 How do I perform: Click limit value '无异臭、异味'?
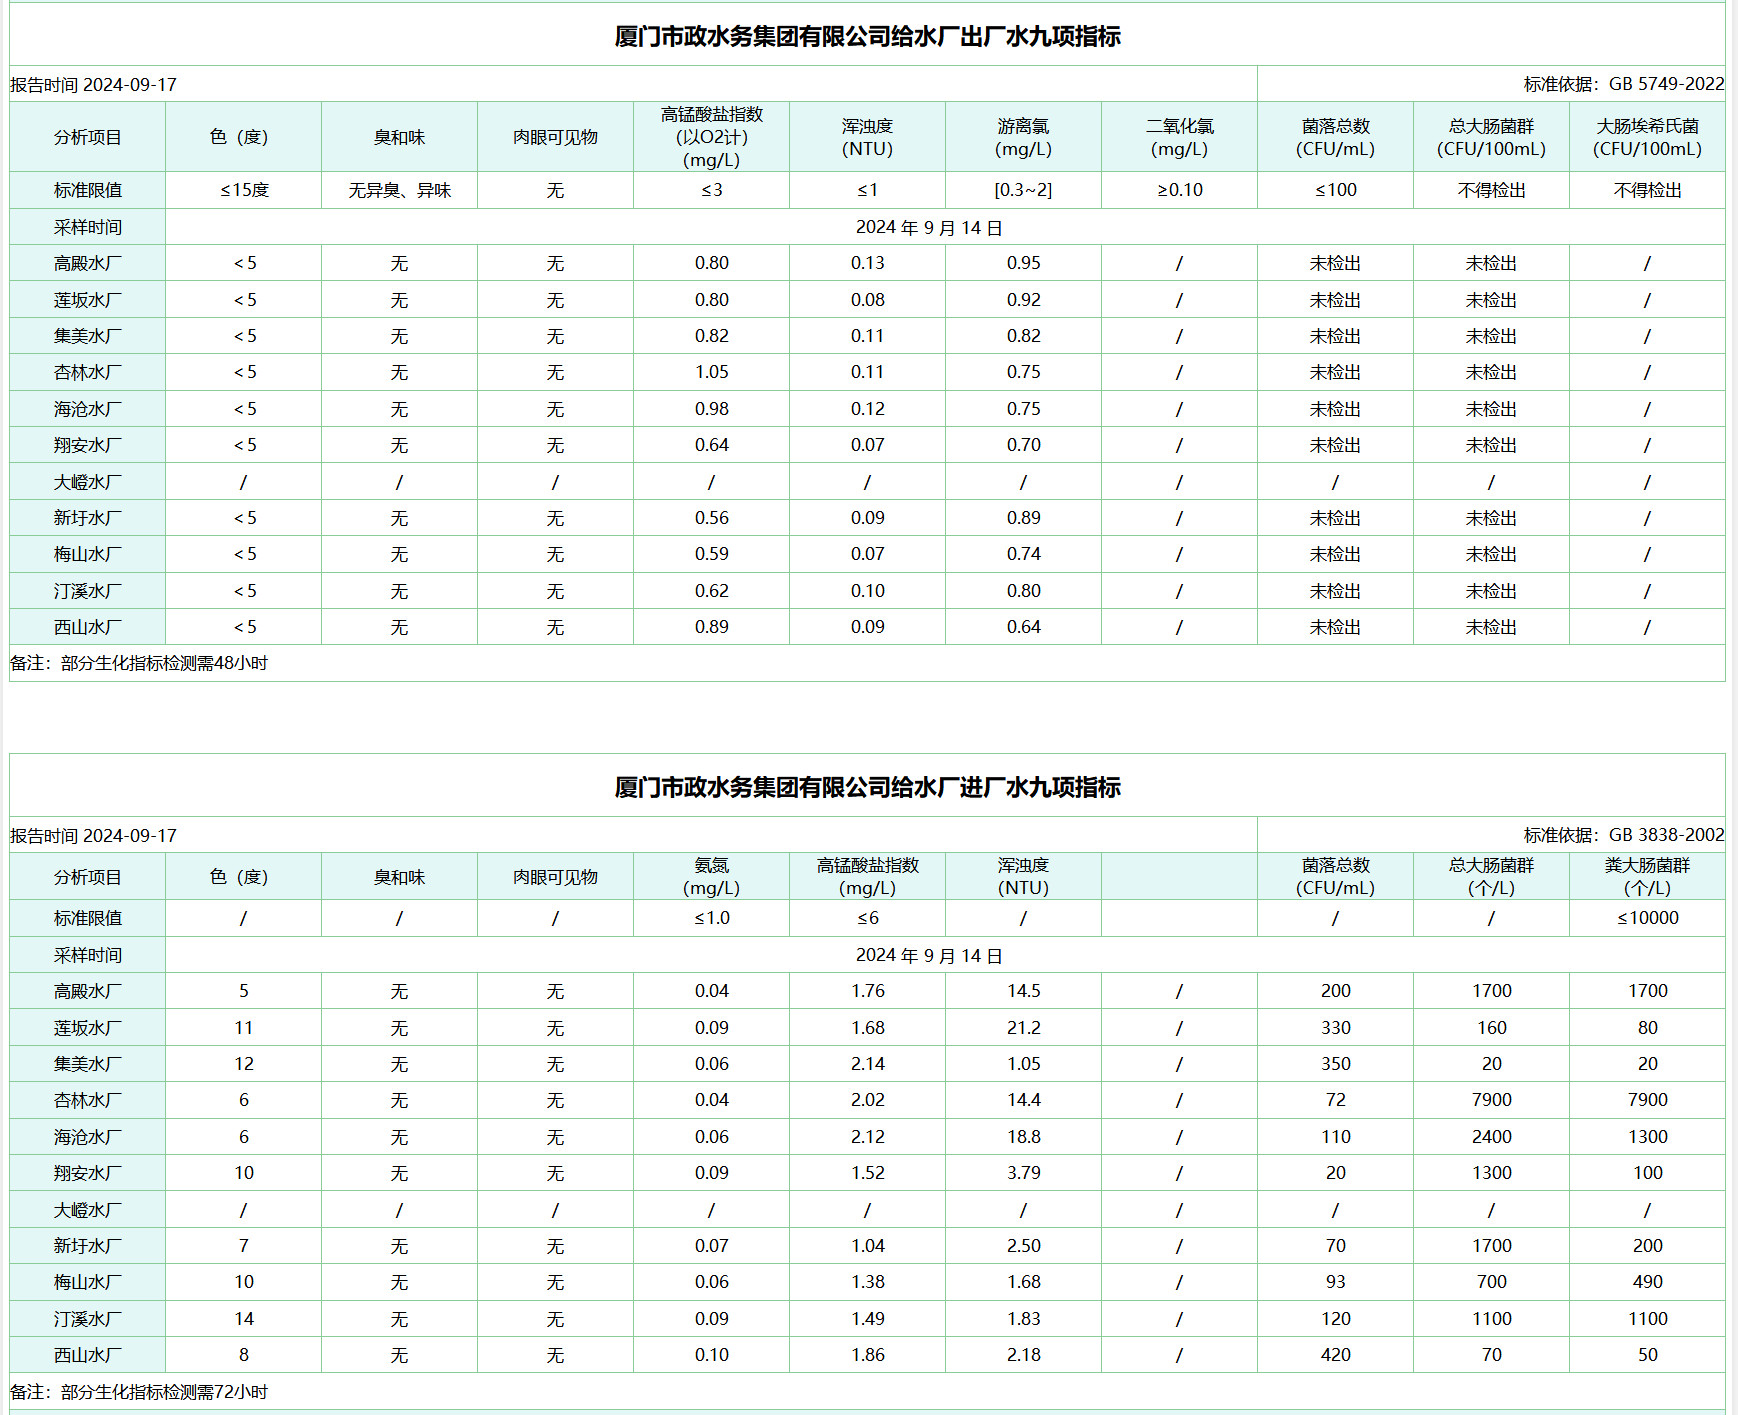pos(399,190)
